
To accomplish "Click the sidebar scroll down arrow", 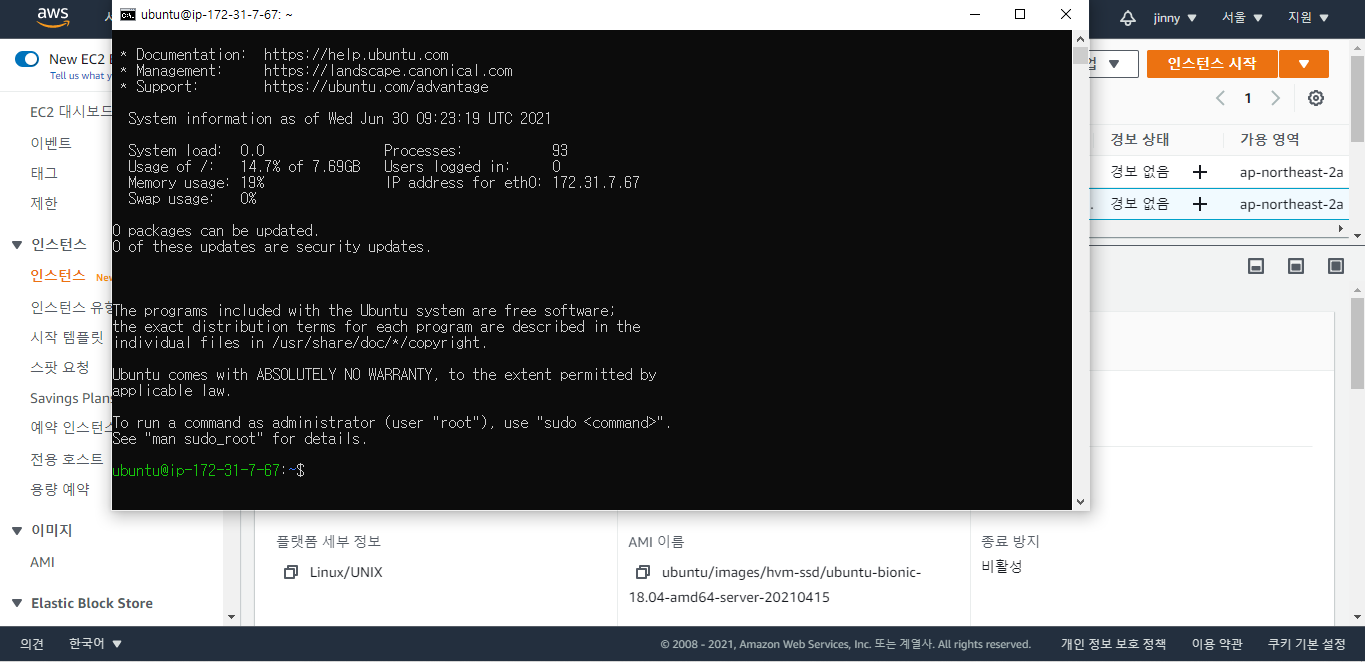I will point(231,618).
